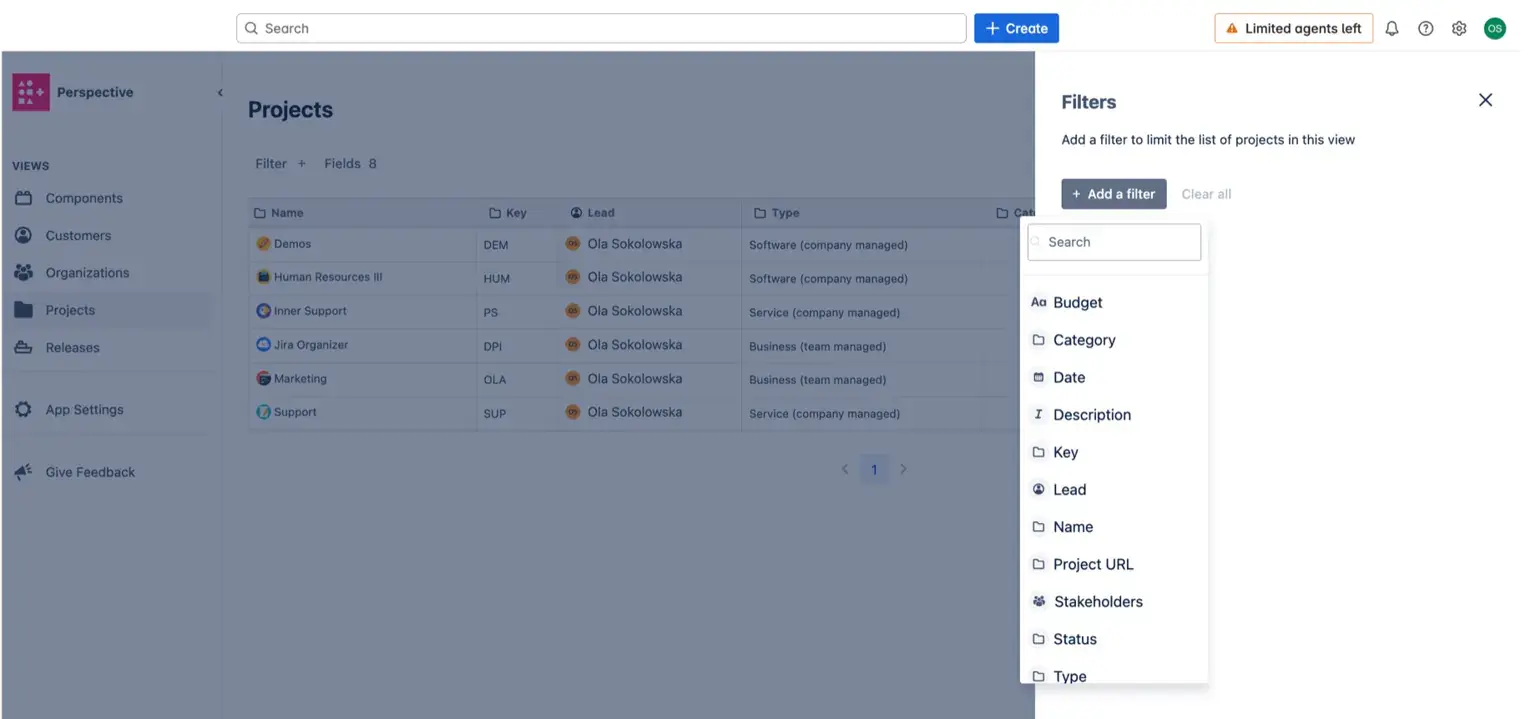Click the OS user avatar
The height and width of the screenshot is (719, 1536).
coord(1494,29)
